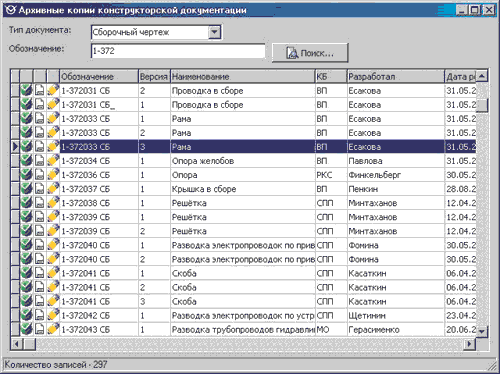Click the cell Павлова
The width and height of the screenshot is (500, 374).
(396, 161)
